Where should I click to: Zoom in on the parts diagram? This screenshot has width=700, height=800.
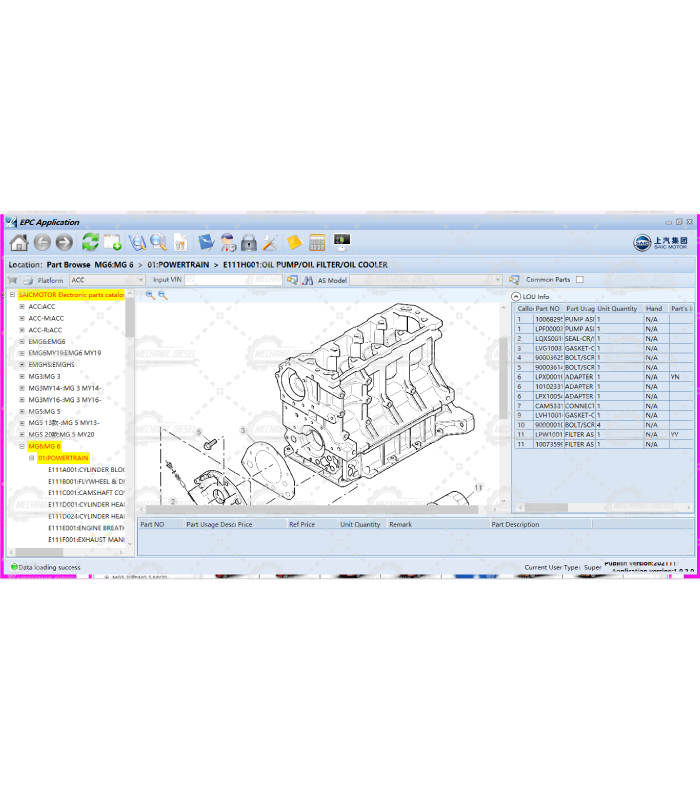150,295
